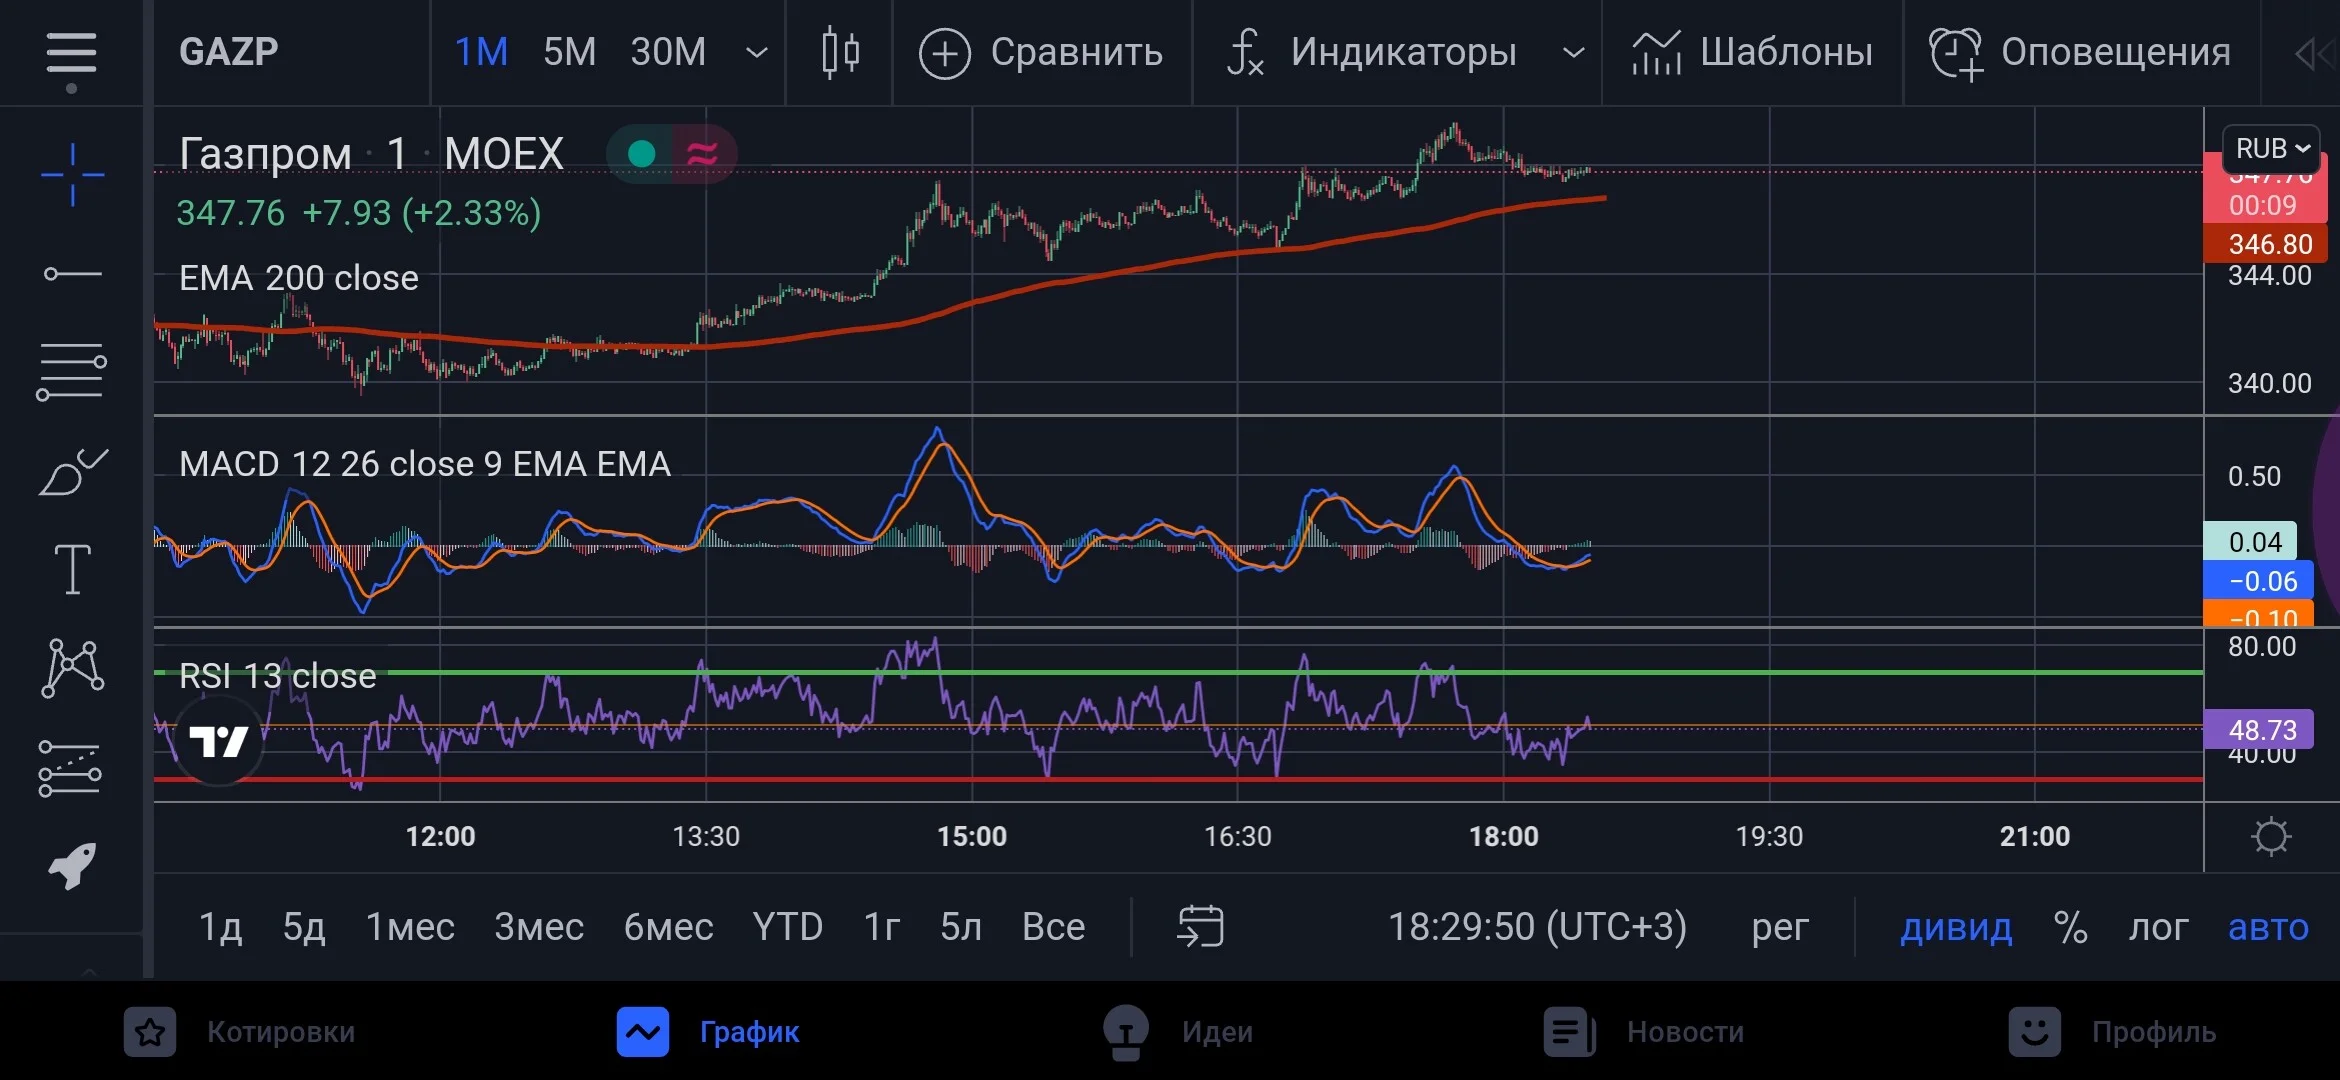Screen dimensions: 2340x1080
Task: Click the 48.73 RSI value label
Action: click(x=2259, y=730)
